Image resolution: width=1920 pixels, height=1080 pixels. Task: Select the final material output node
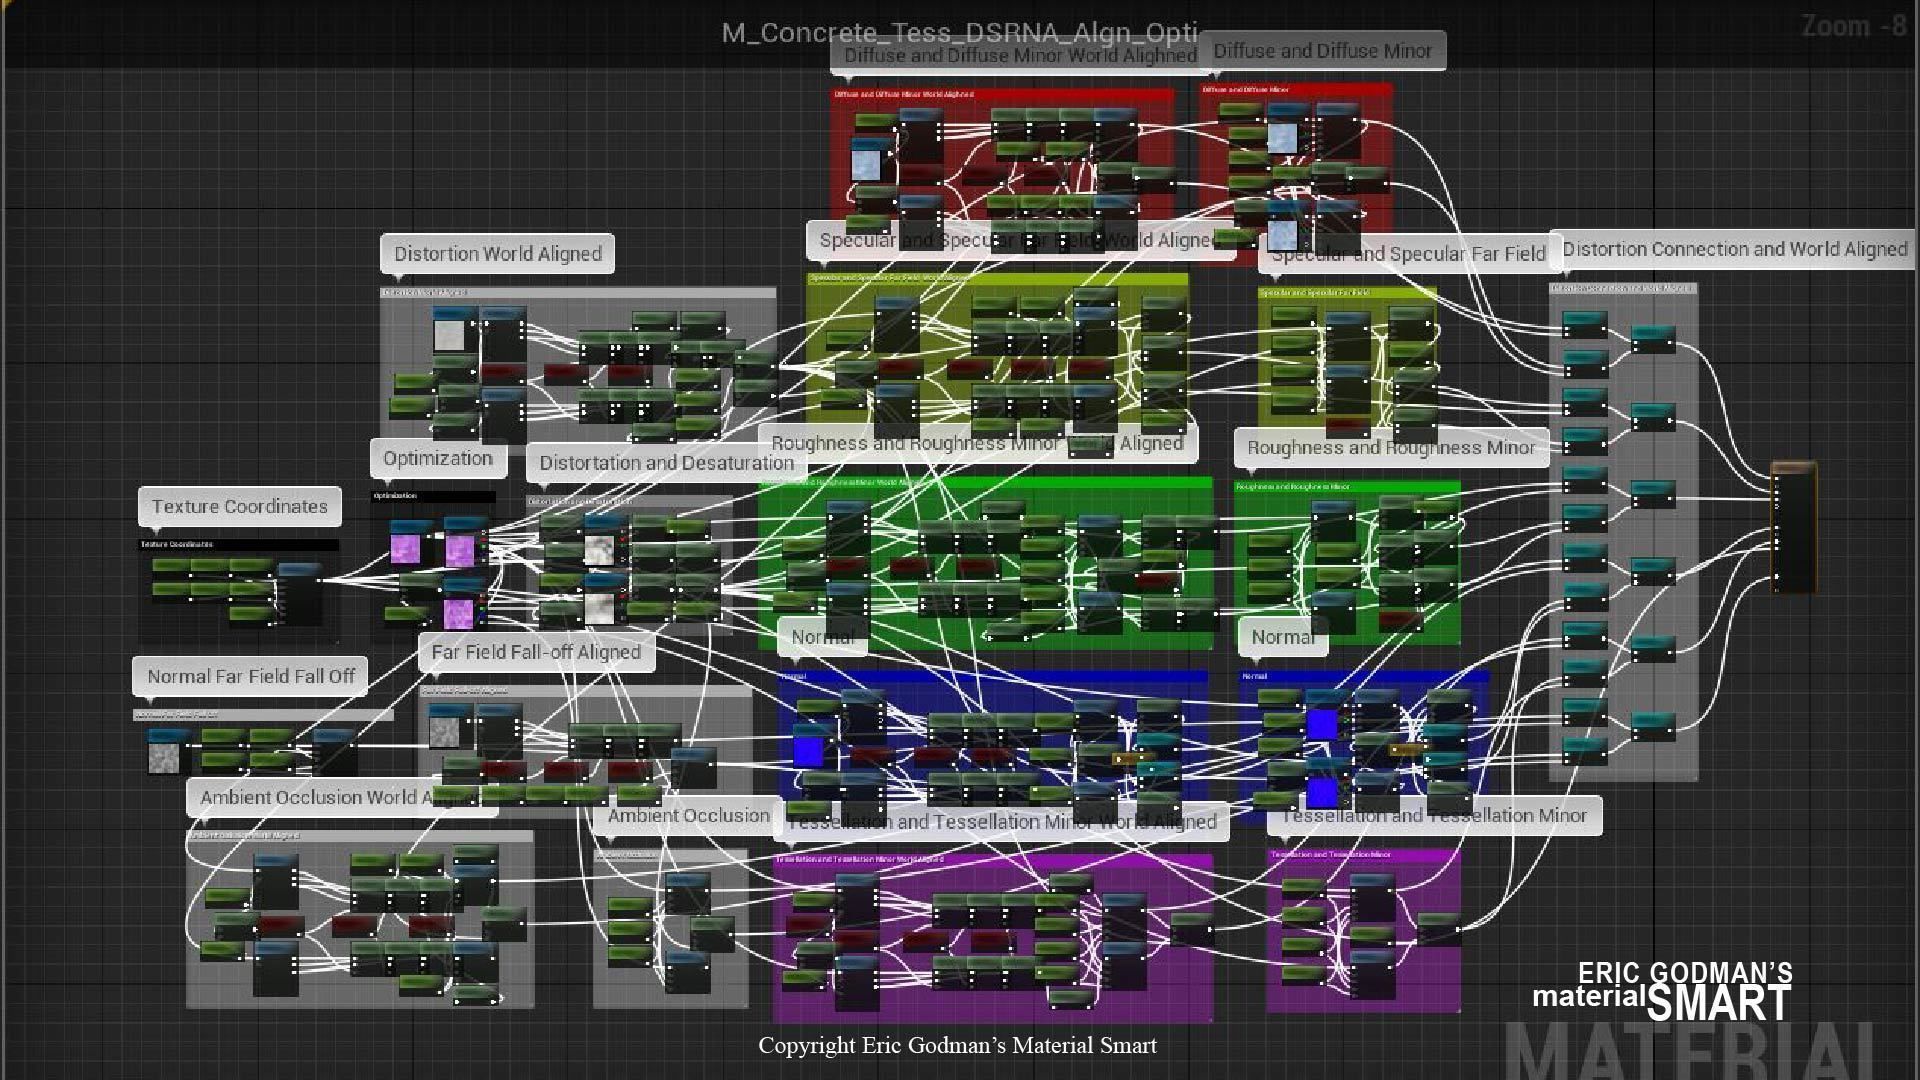tap(1793, 527)
